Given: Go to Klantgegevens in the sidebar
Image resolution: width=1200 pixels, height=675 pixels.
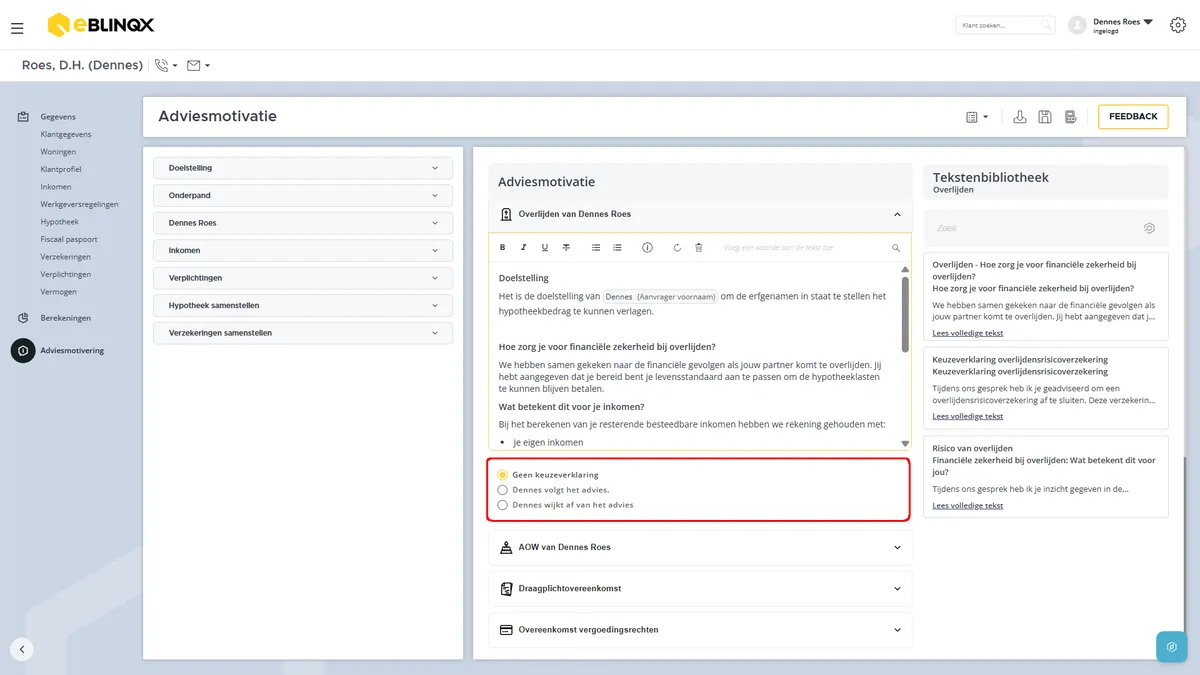Looking at the screenshot, I should 66,134.
